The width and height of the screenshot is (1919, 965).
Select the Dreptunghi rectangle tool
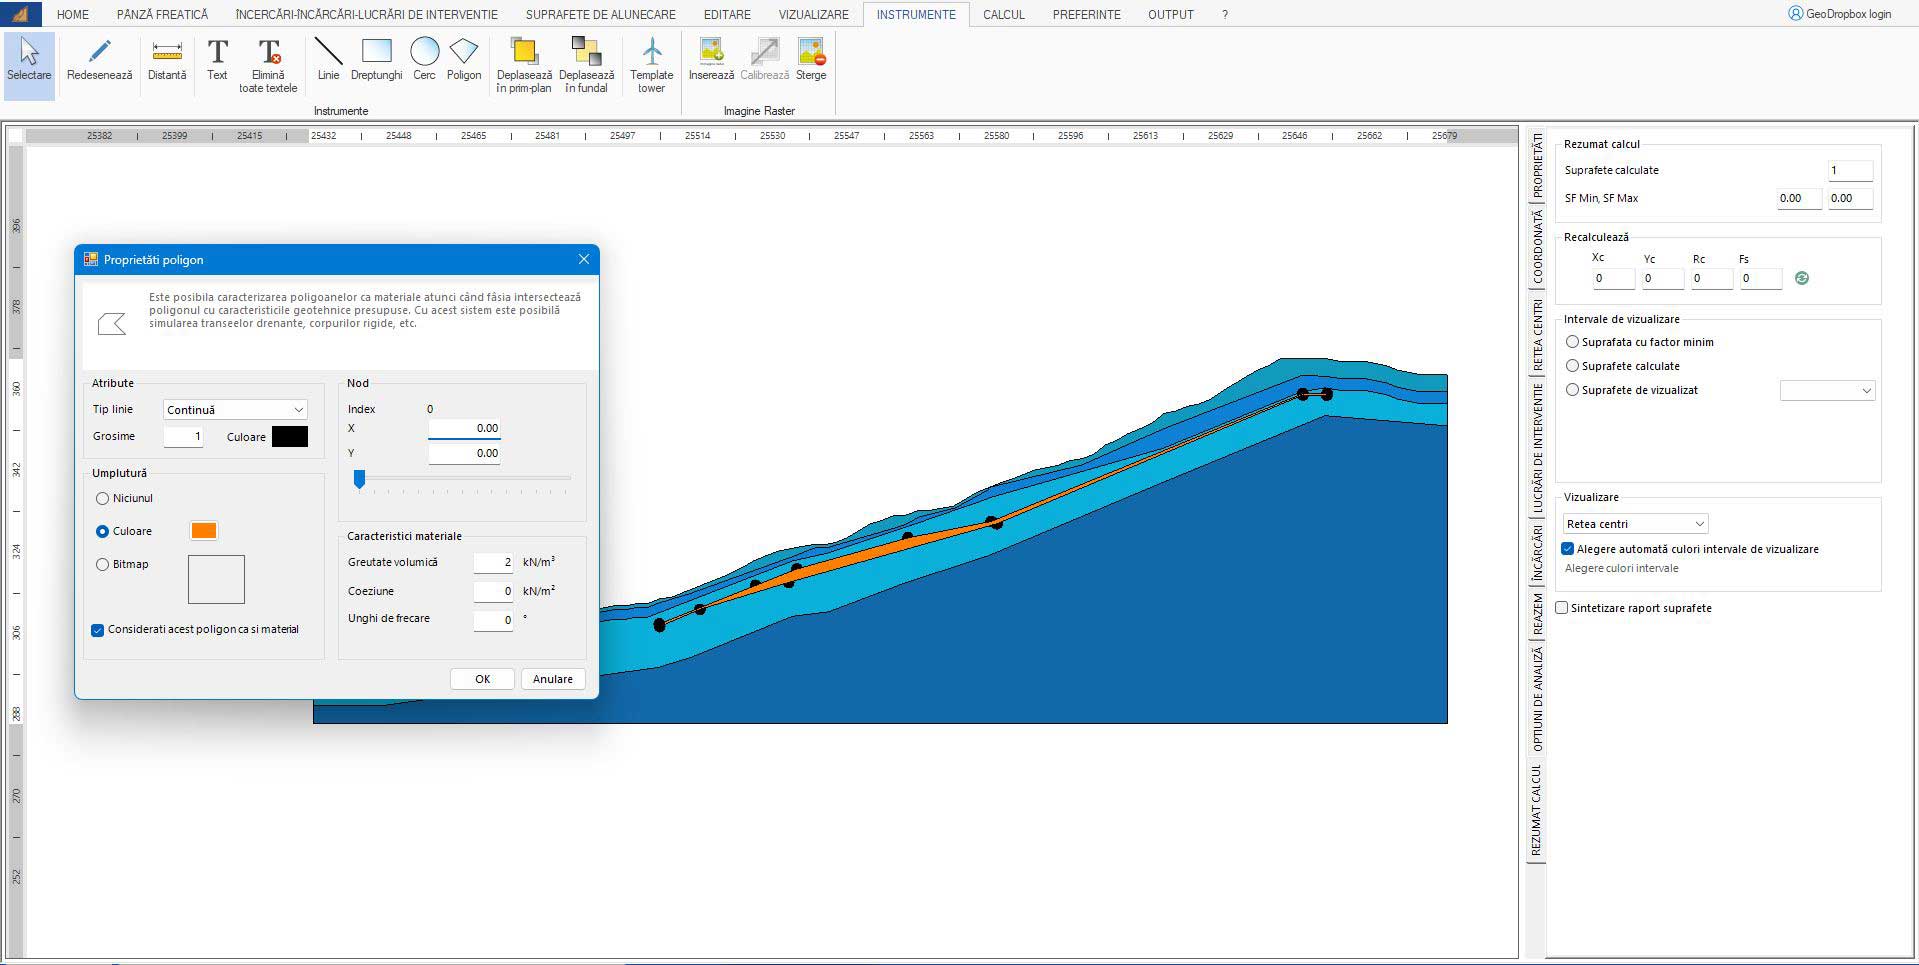(x=376, y=59)
